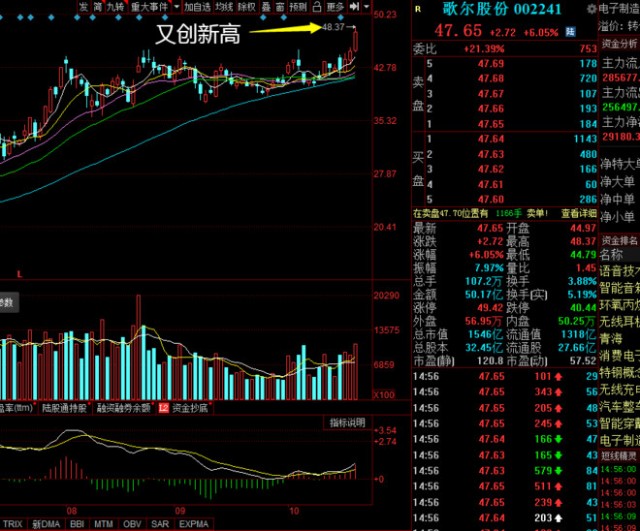Click the jump-to-end arrow icon

(354, 7)
